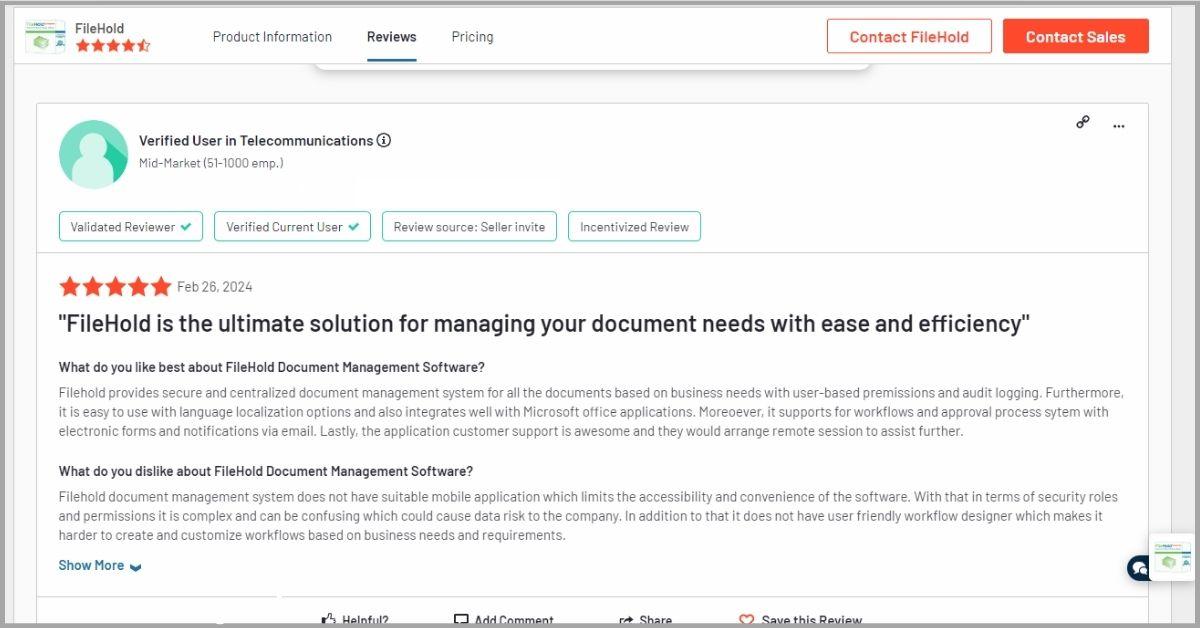Viewport: 1200px width, 628px height.
Task: Select the Reviews tab
Action: (x=391, y=37)
